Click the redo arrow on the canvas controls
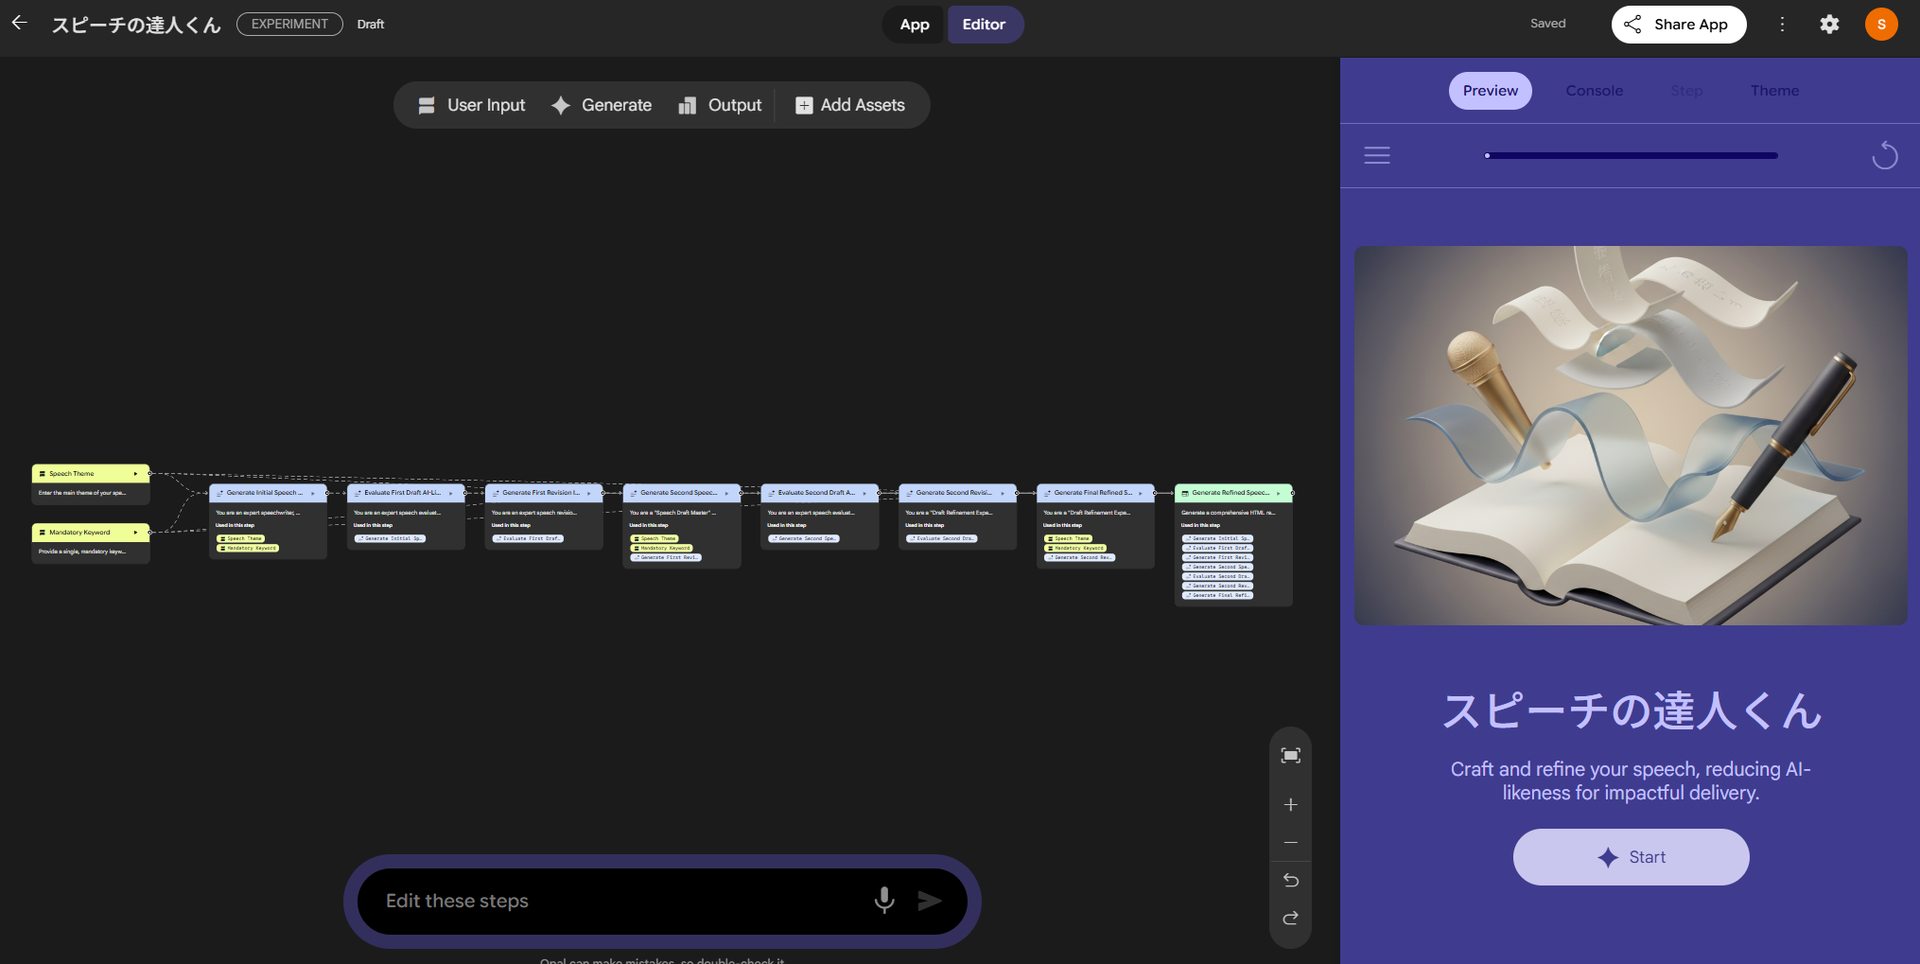This screenshot has height=964, width=1920. tap(1290, 918)
